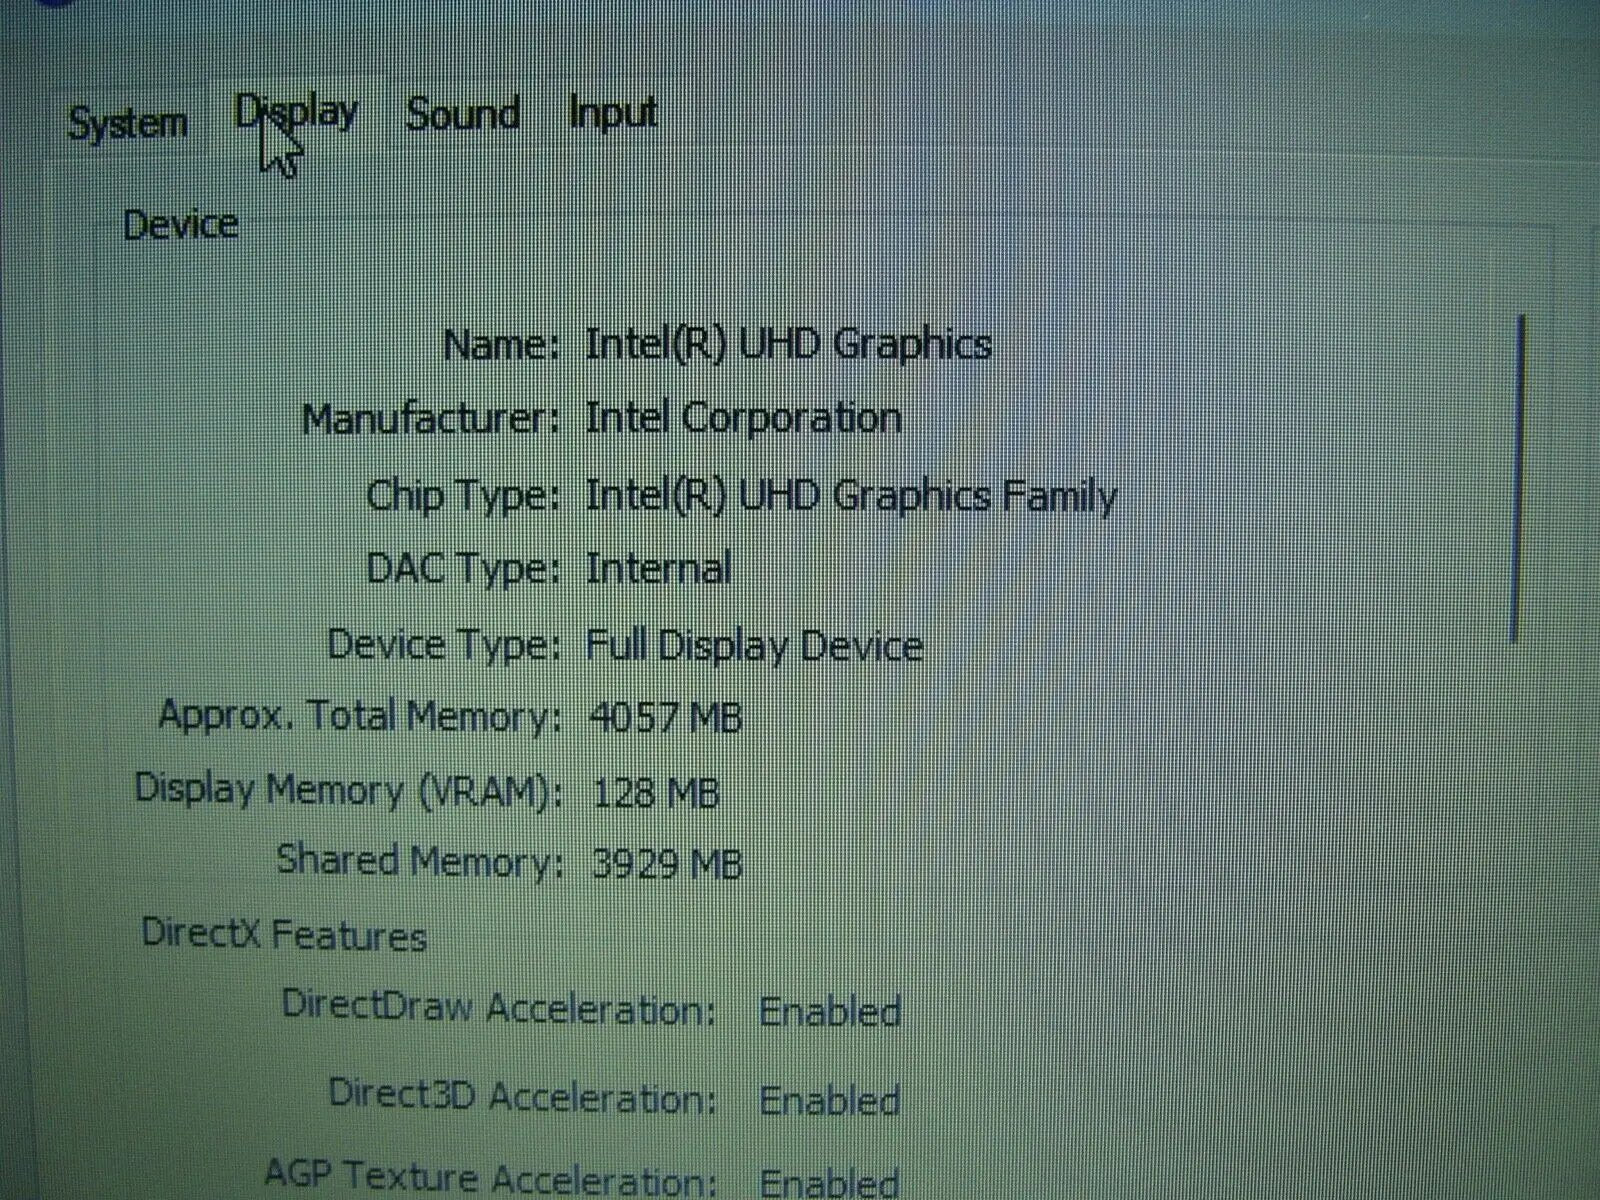Click the Approx. Total Memory: label
Image resolution: width=1600 pixels, height=1200 pixels.
358,716
